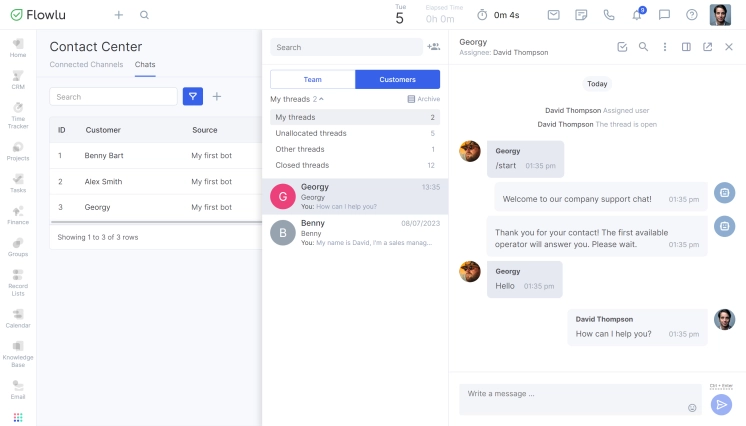The width and height of the screenshot is (746, 426).
Task: Click the Flowlu logo
Action: [38, 15]
